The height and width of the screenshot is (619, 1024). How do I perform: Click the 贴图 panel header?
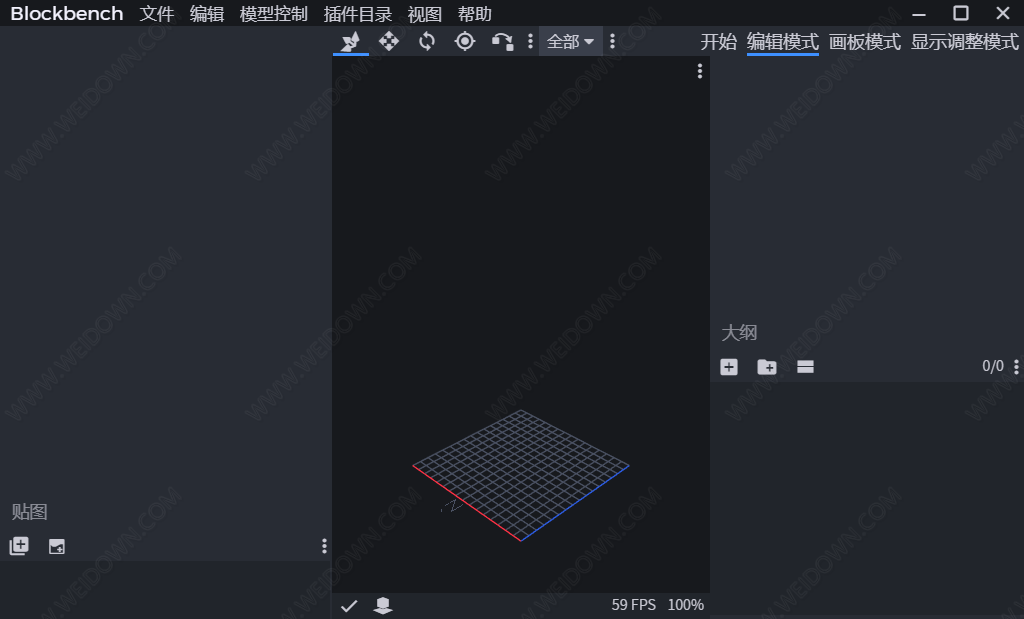[x=29, y=512]
